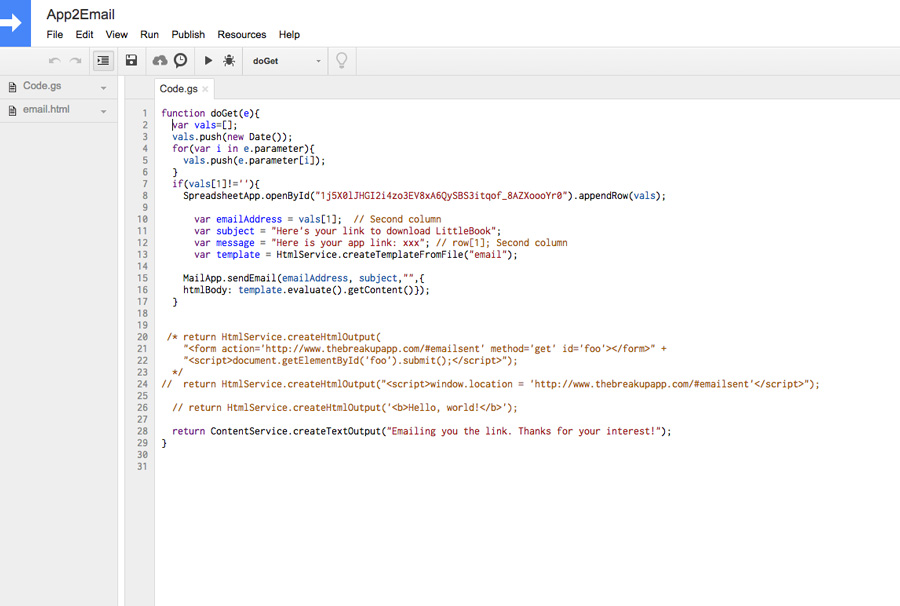Click the App2Email project title
900x606 pixels.
click(x=80, y=14)
